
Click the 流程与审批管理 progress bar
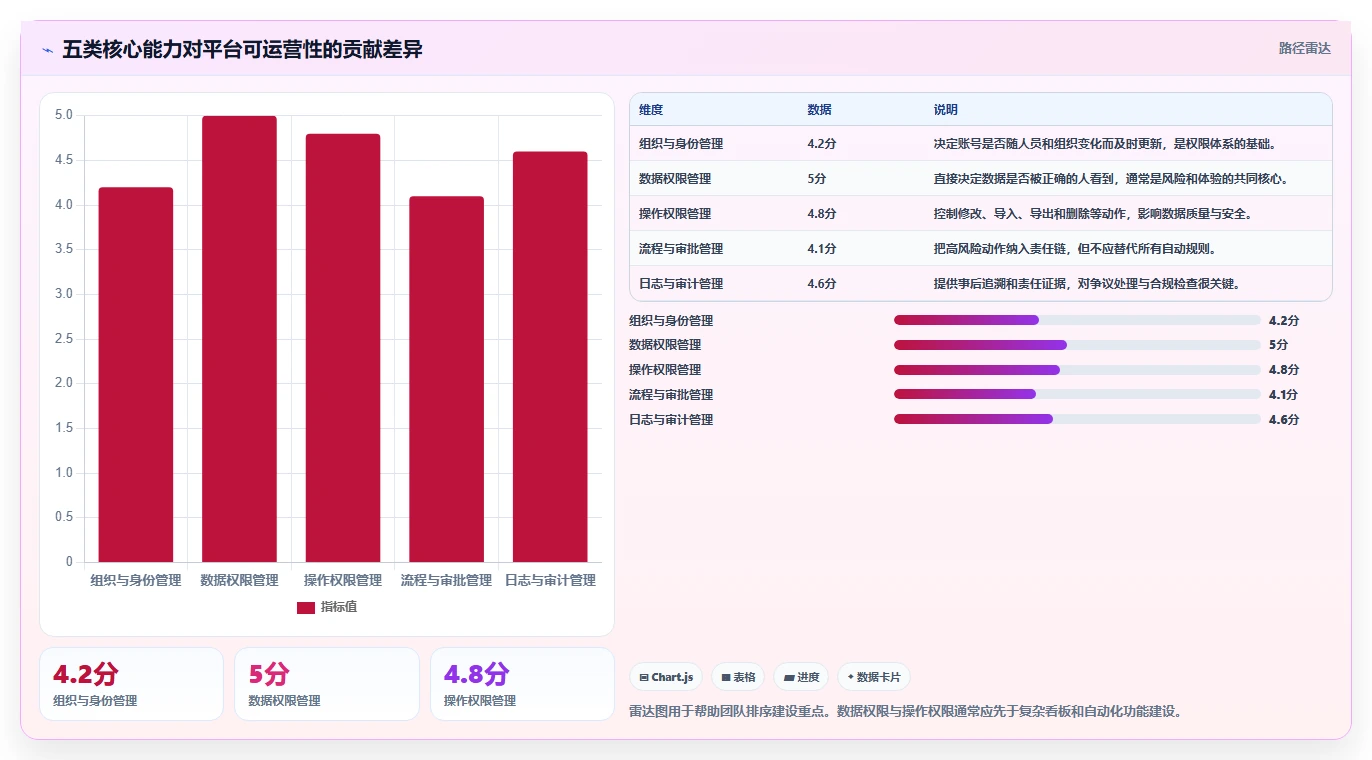click(1077, 394)
